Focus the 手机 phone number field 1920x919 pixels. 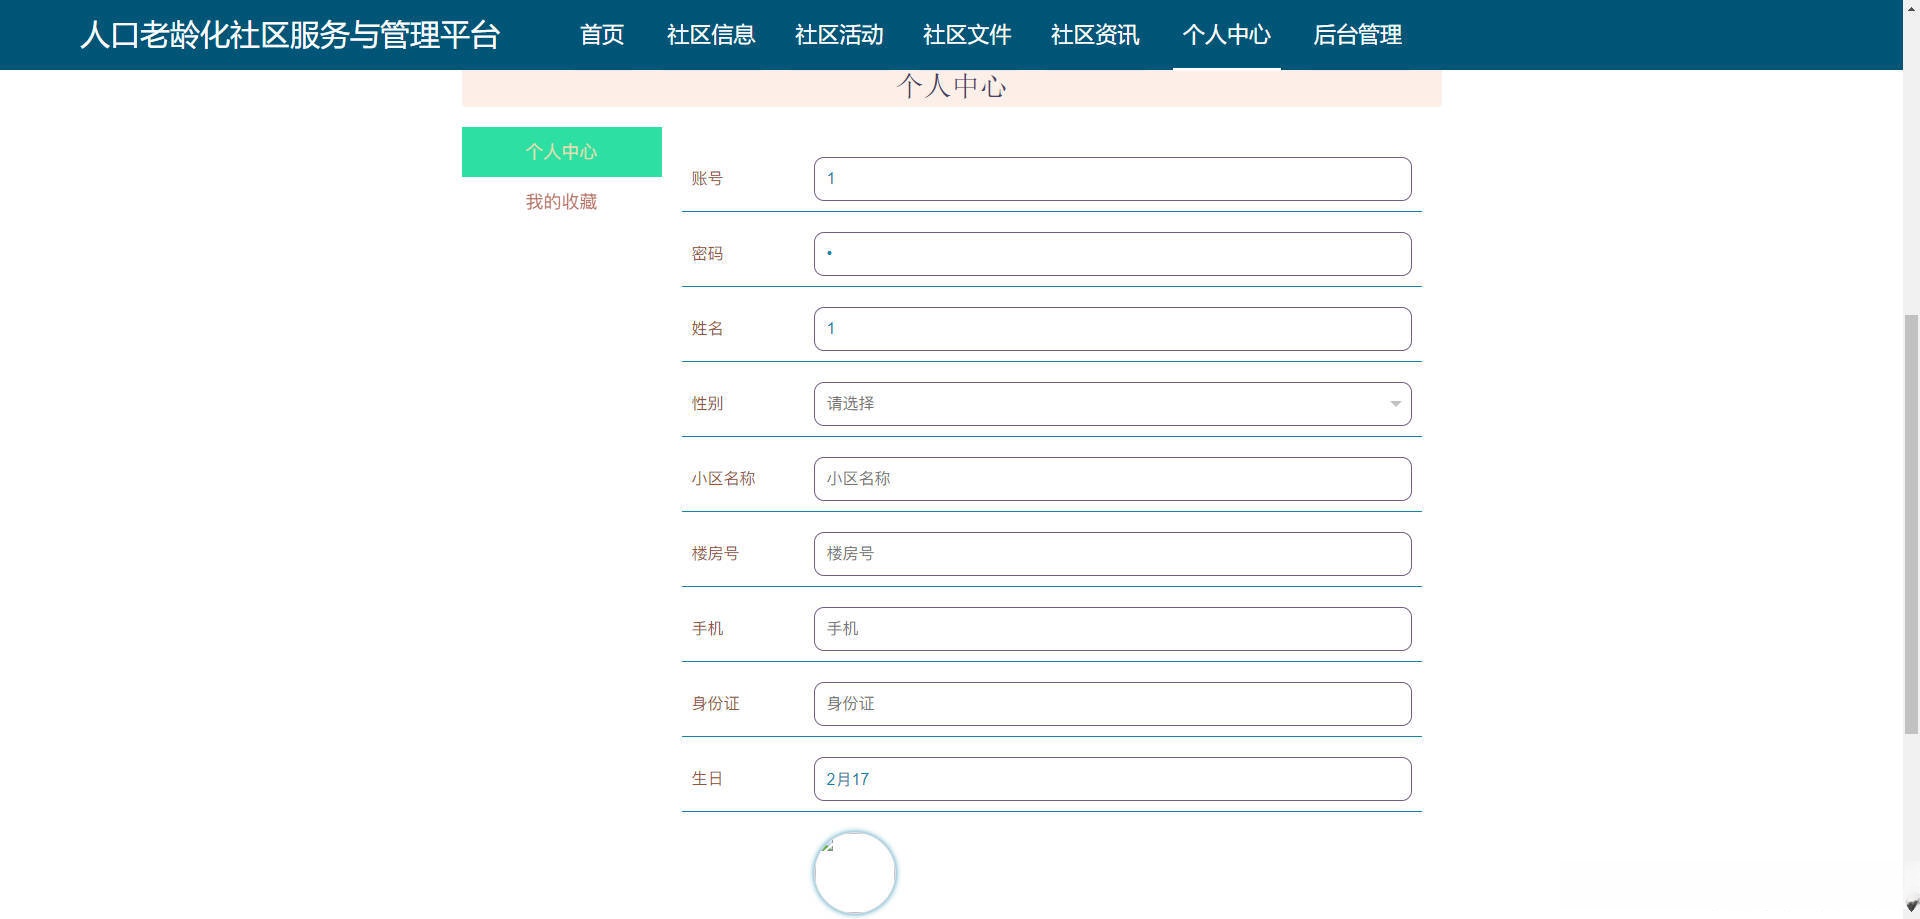[1112, 629]
